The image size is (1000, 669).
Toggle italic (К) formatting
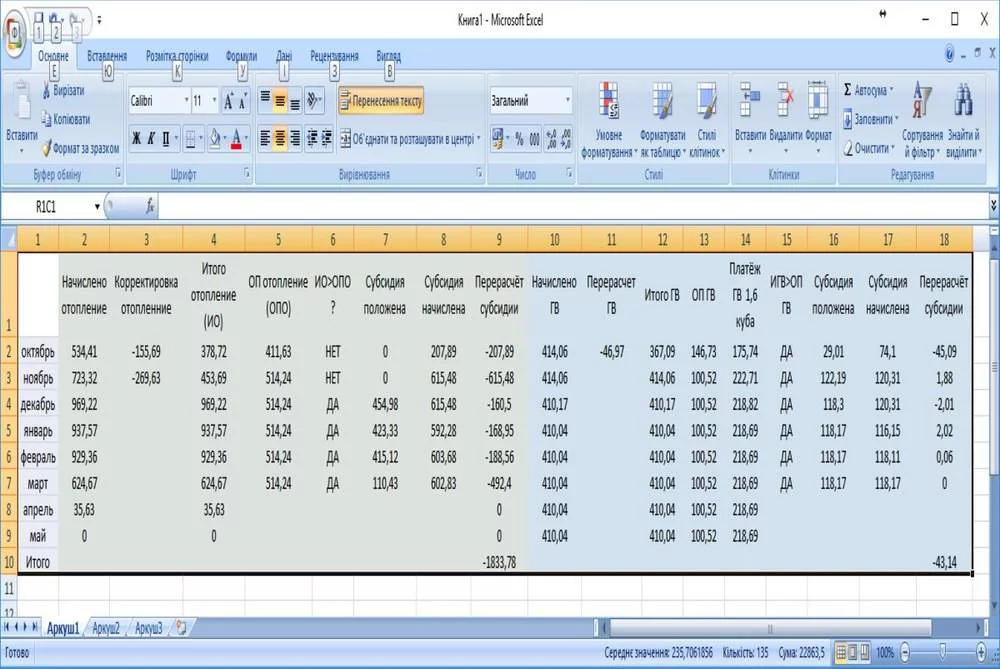click(151, 138)
